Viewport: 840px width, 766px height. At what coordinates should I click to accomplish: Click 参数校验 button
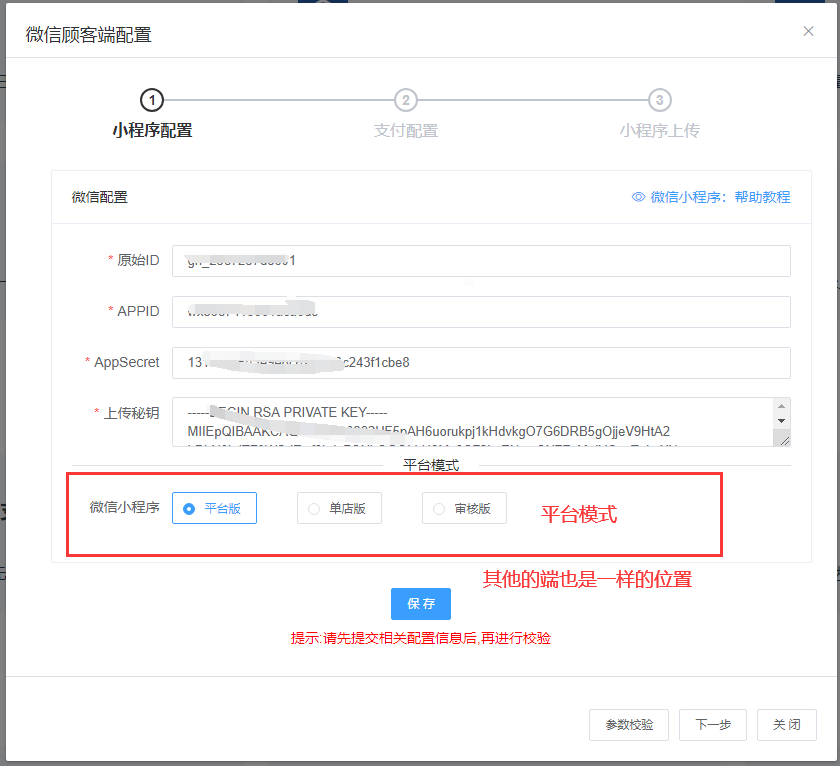629,725
